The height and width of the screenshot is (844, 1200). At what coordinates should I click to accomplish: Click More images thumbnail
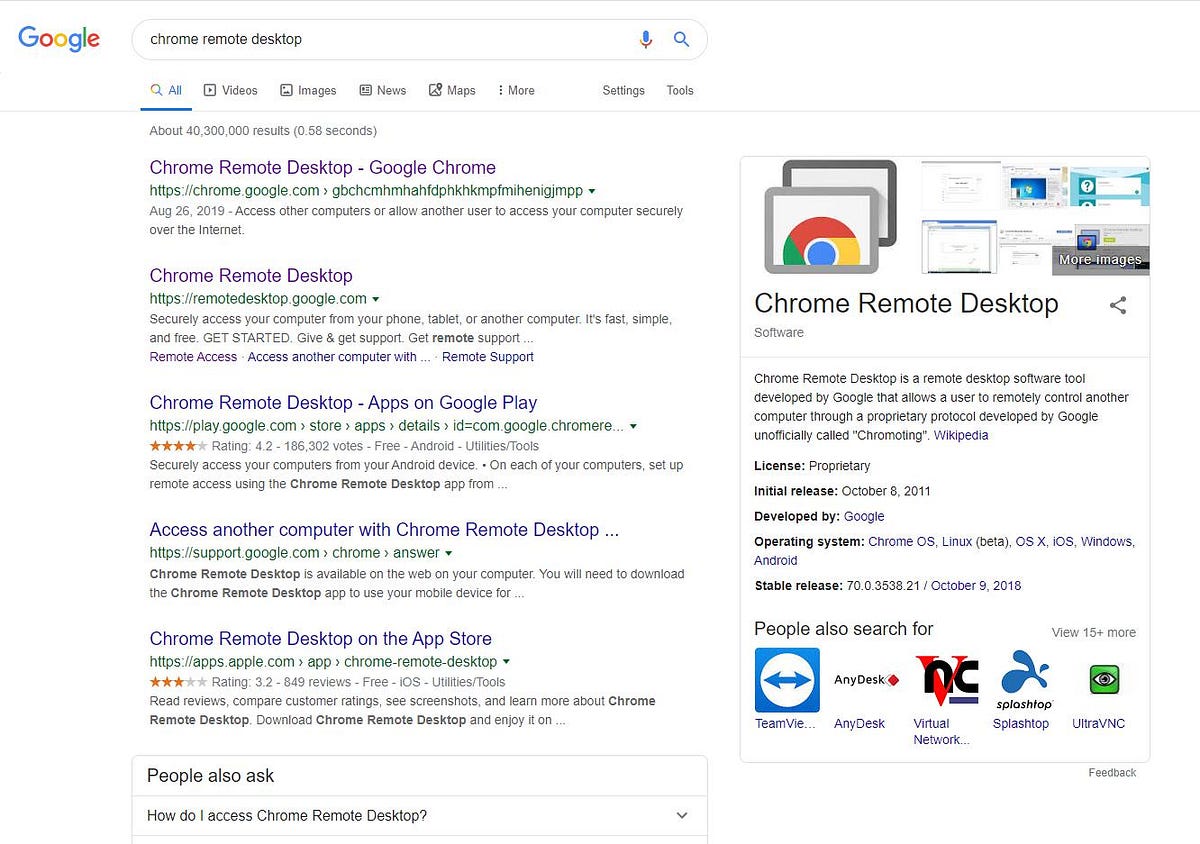point(1099,250)
